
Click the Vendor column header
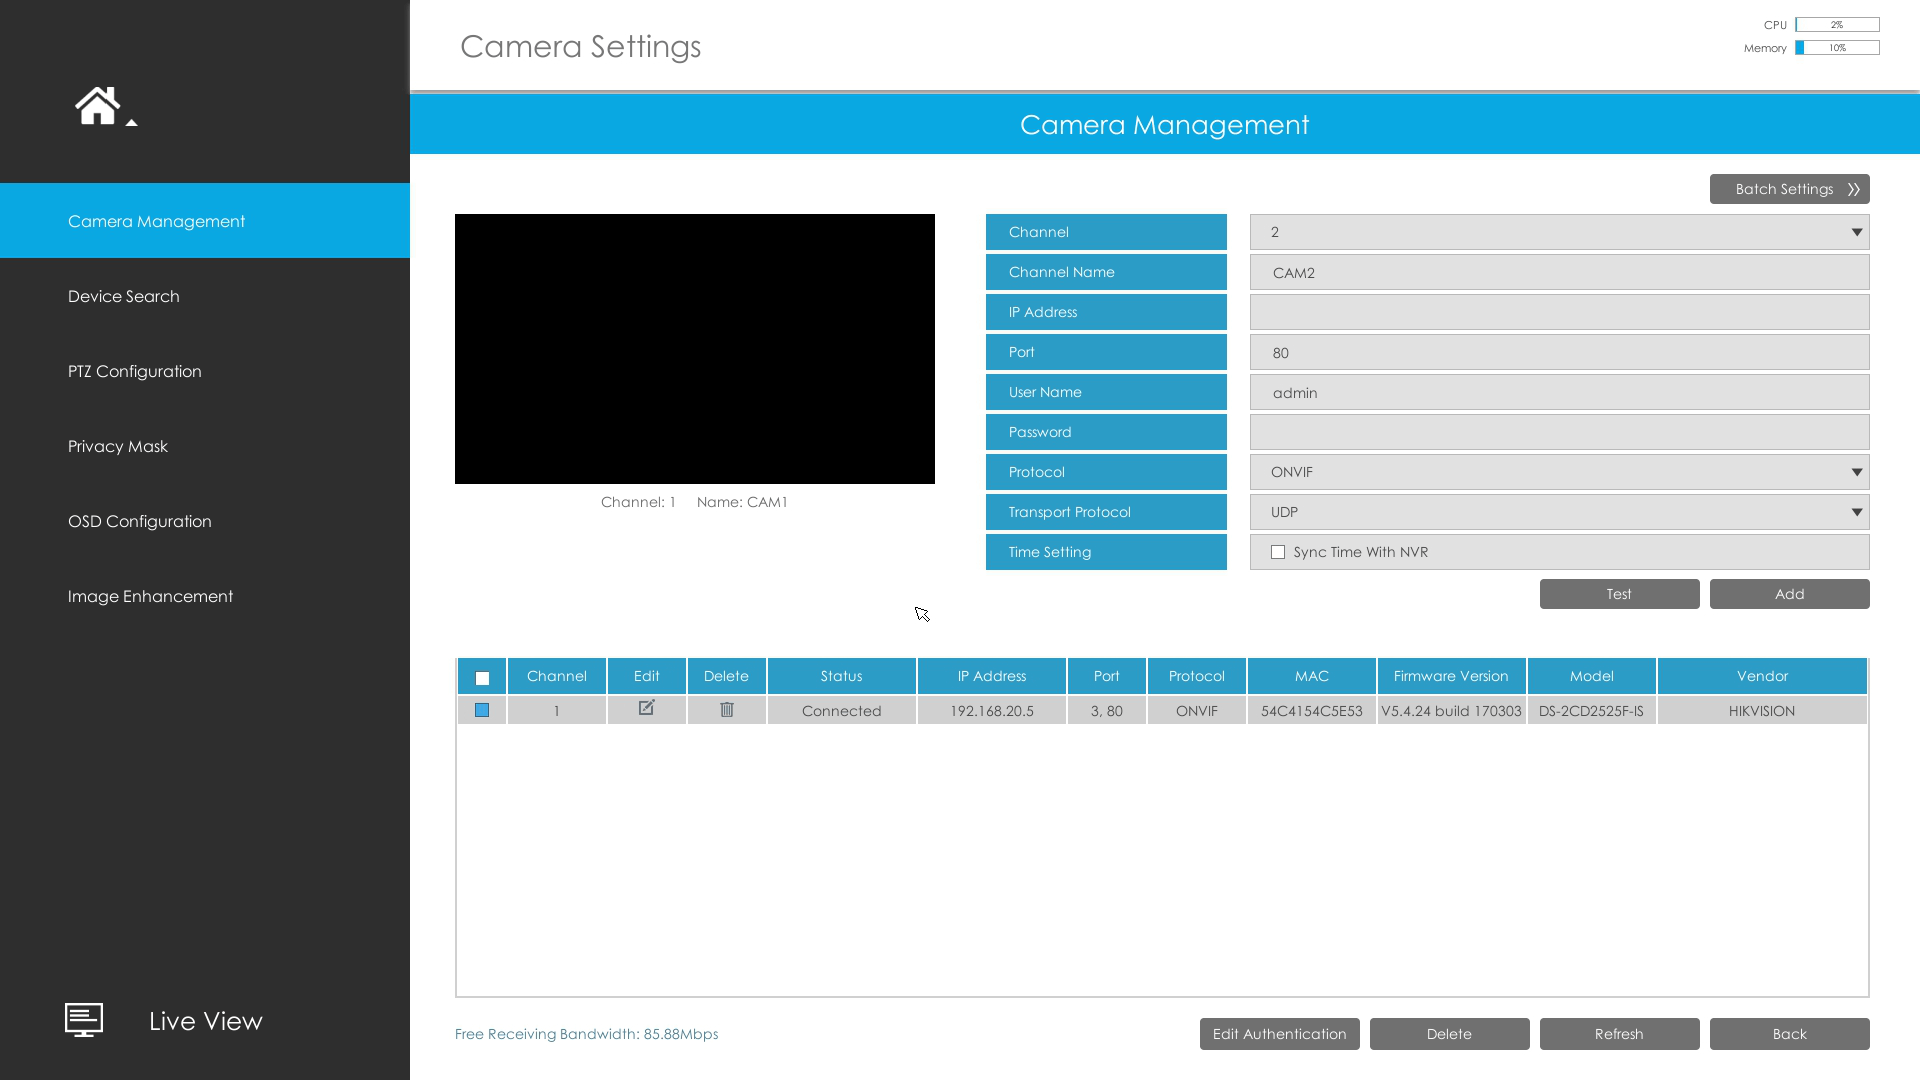1762,676
